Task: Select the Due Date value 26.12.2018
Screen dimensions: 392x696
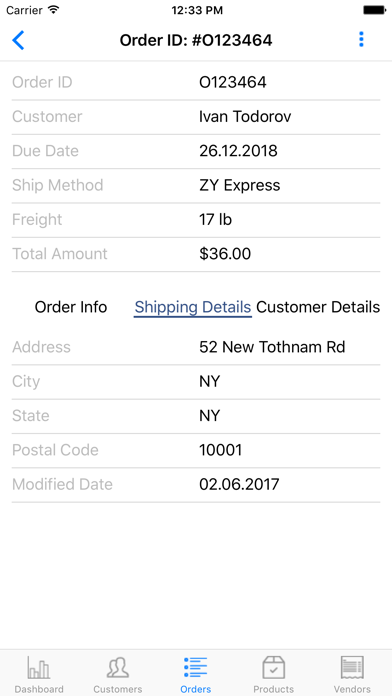Action: pos(238,151)
